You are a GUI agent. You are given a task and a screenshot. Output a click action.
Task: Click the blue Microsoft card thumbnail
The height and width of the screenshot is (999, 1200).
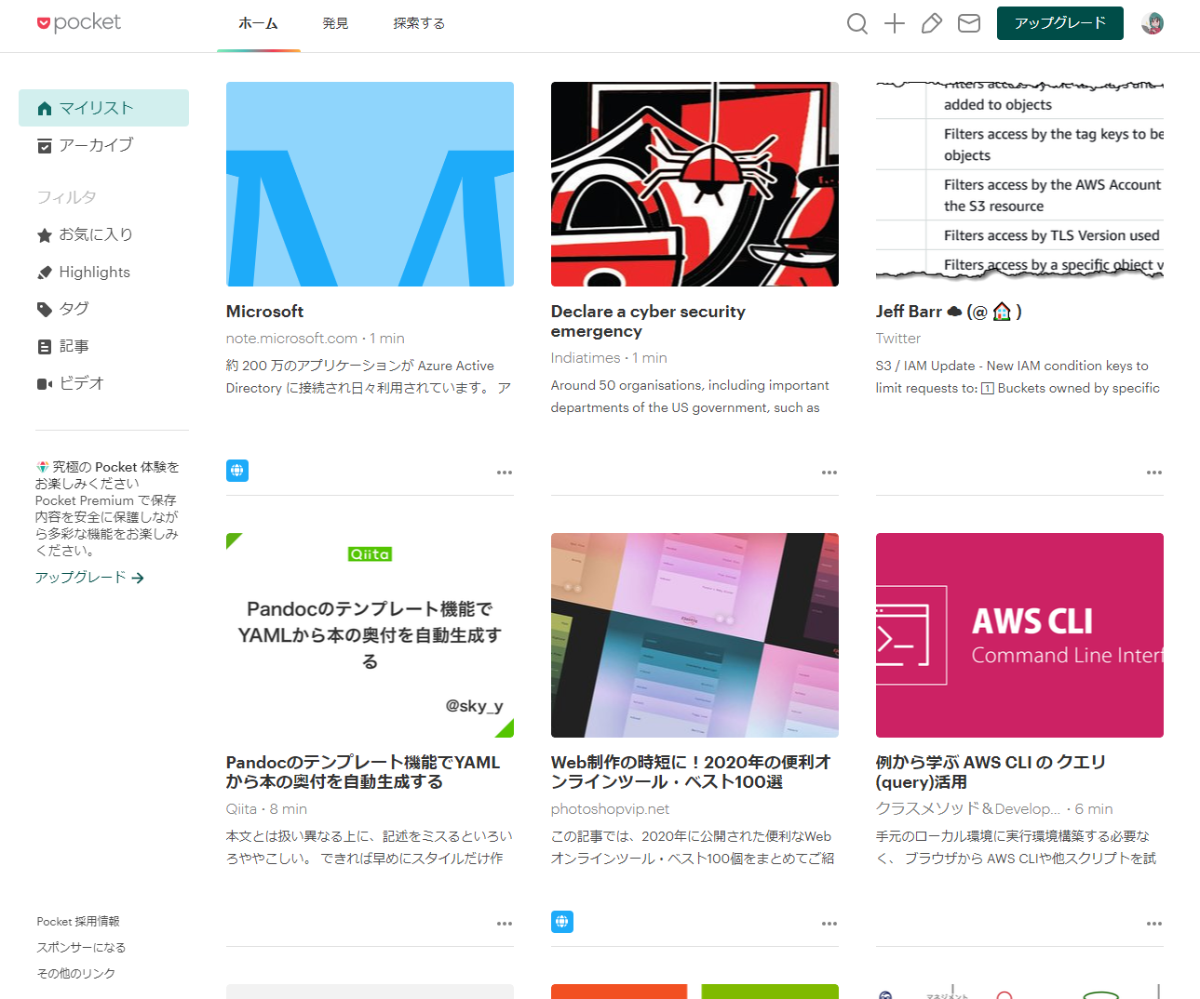(x=370, y=185)
